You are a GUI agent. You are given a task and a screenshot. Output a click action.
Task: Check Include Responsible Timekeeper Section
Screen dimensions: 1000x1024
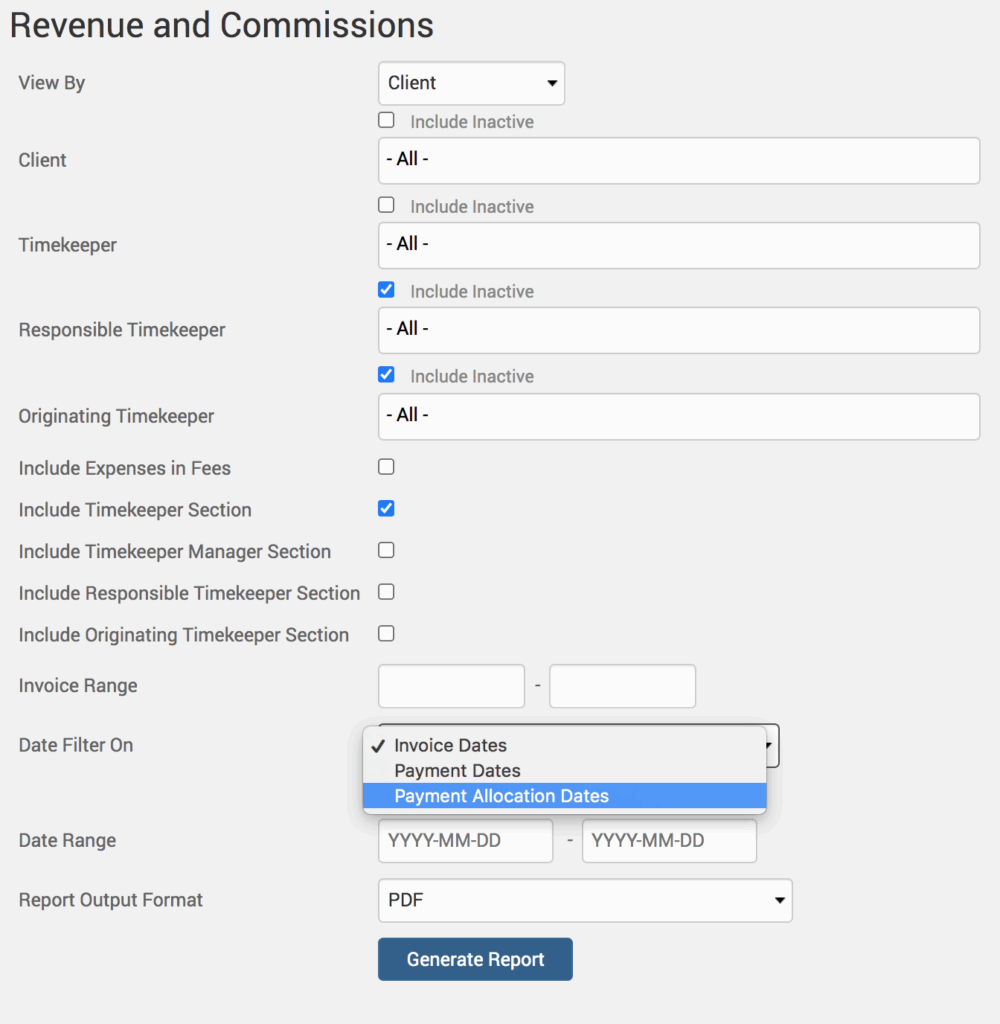click(x=386, y=592)
